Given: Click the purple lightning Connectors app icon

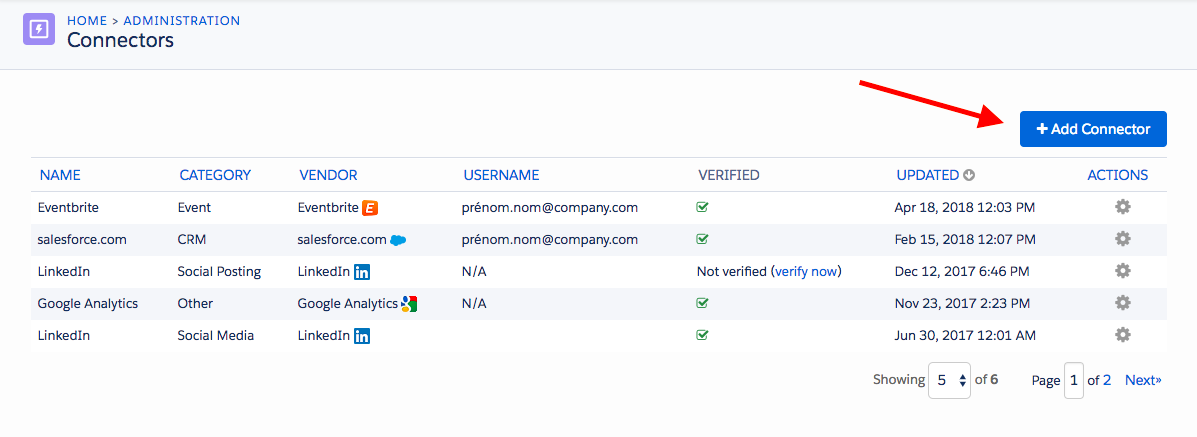Looking at the screenshot, I should pos(38,29).
